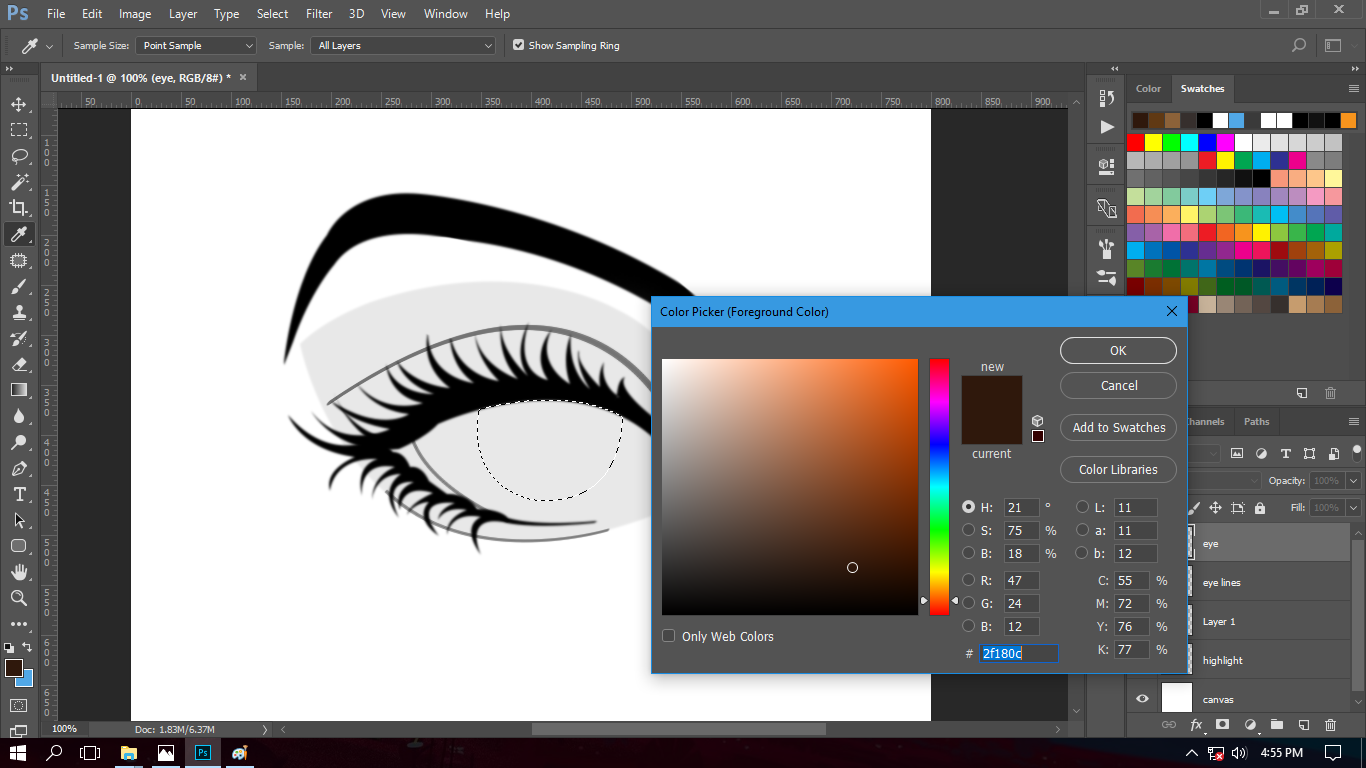Pick the pure red swatch in Swatches
The width and height of the screenshot is (1366, 768).
pos(1136,142)
